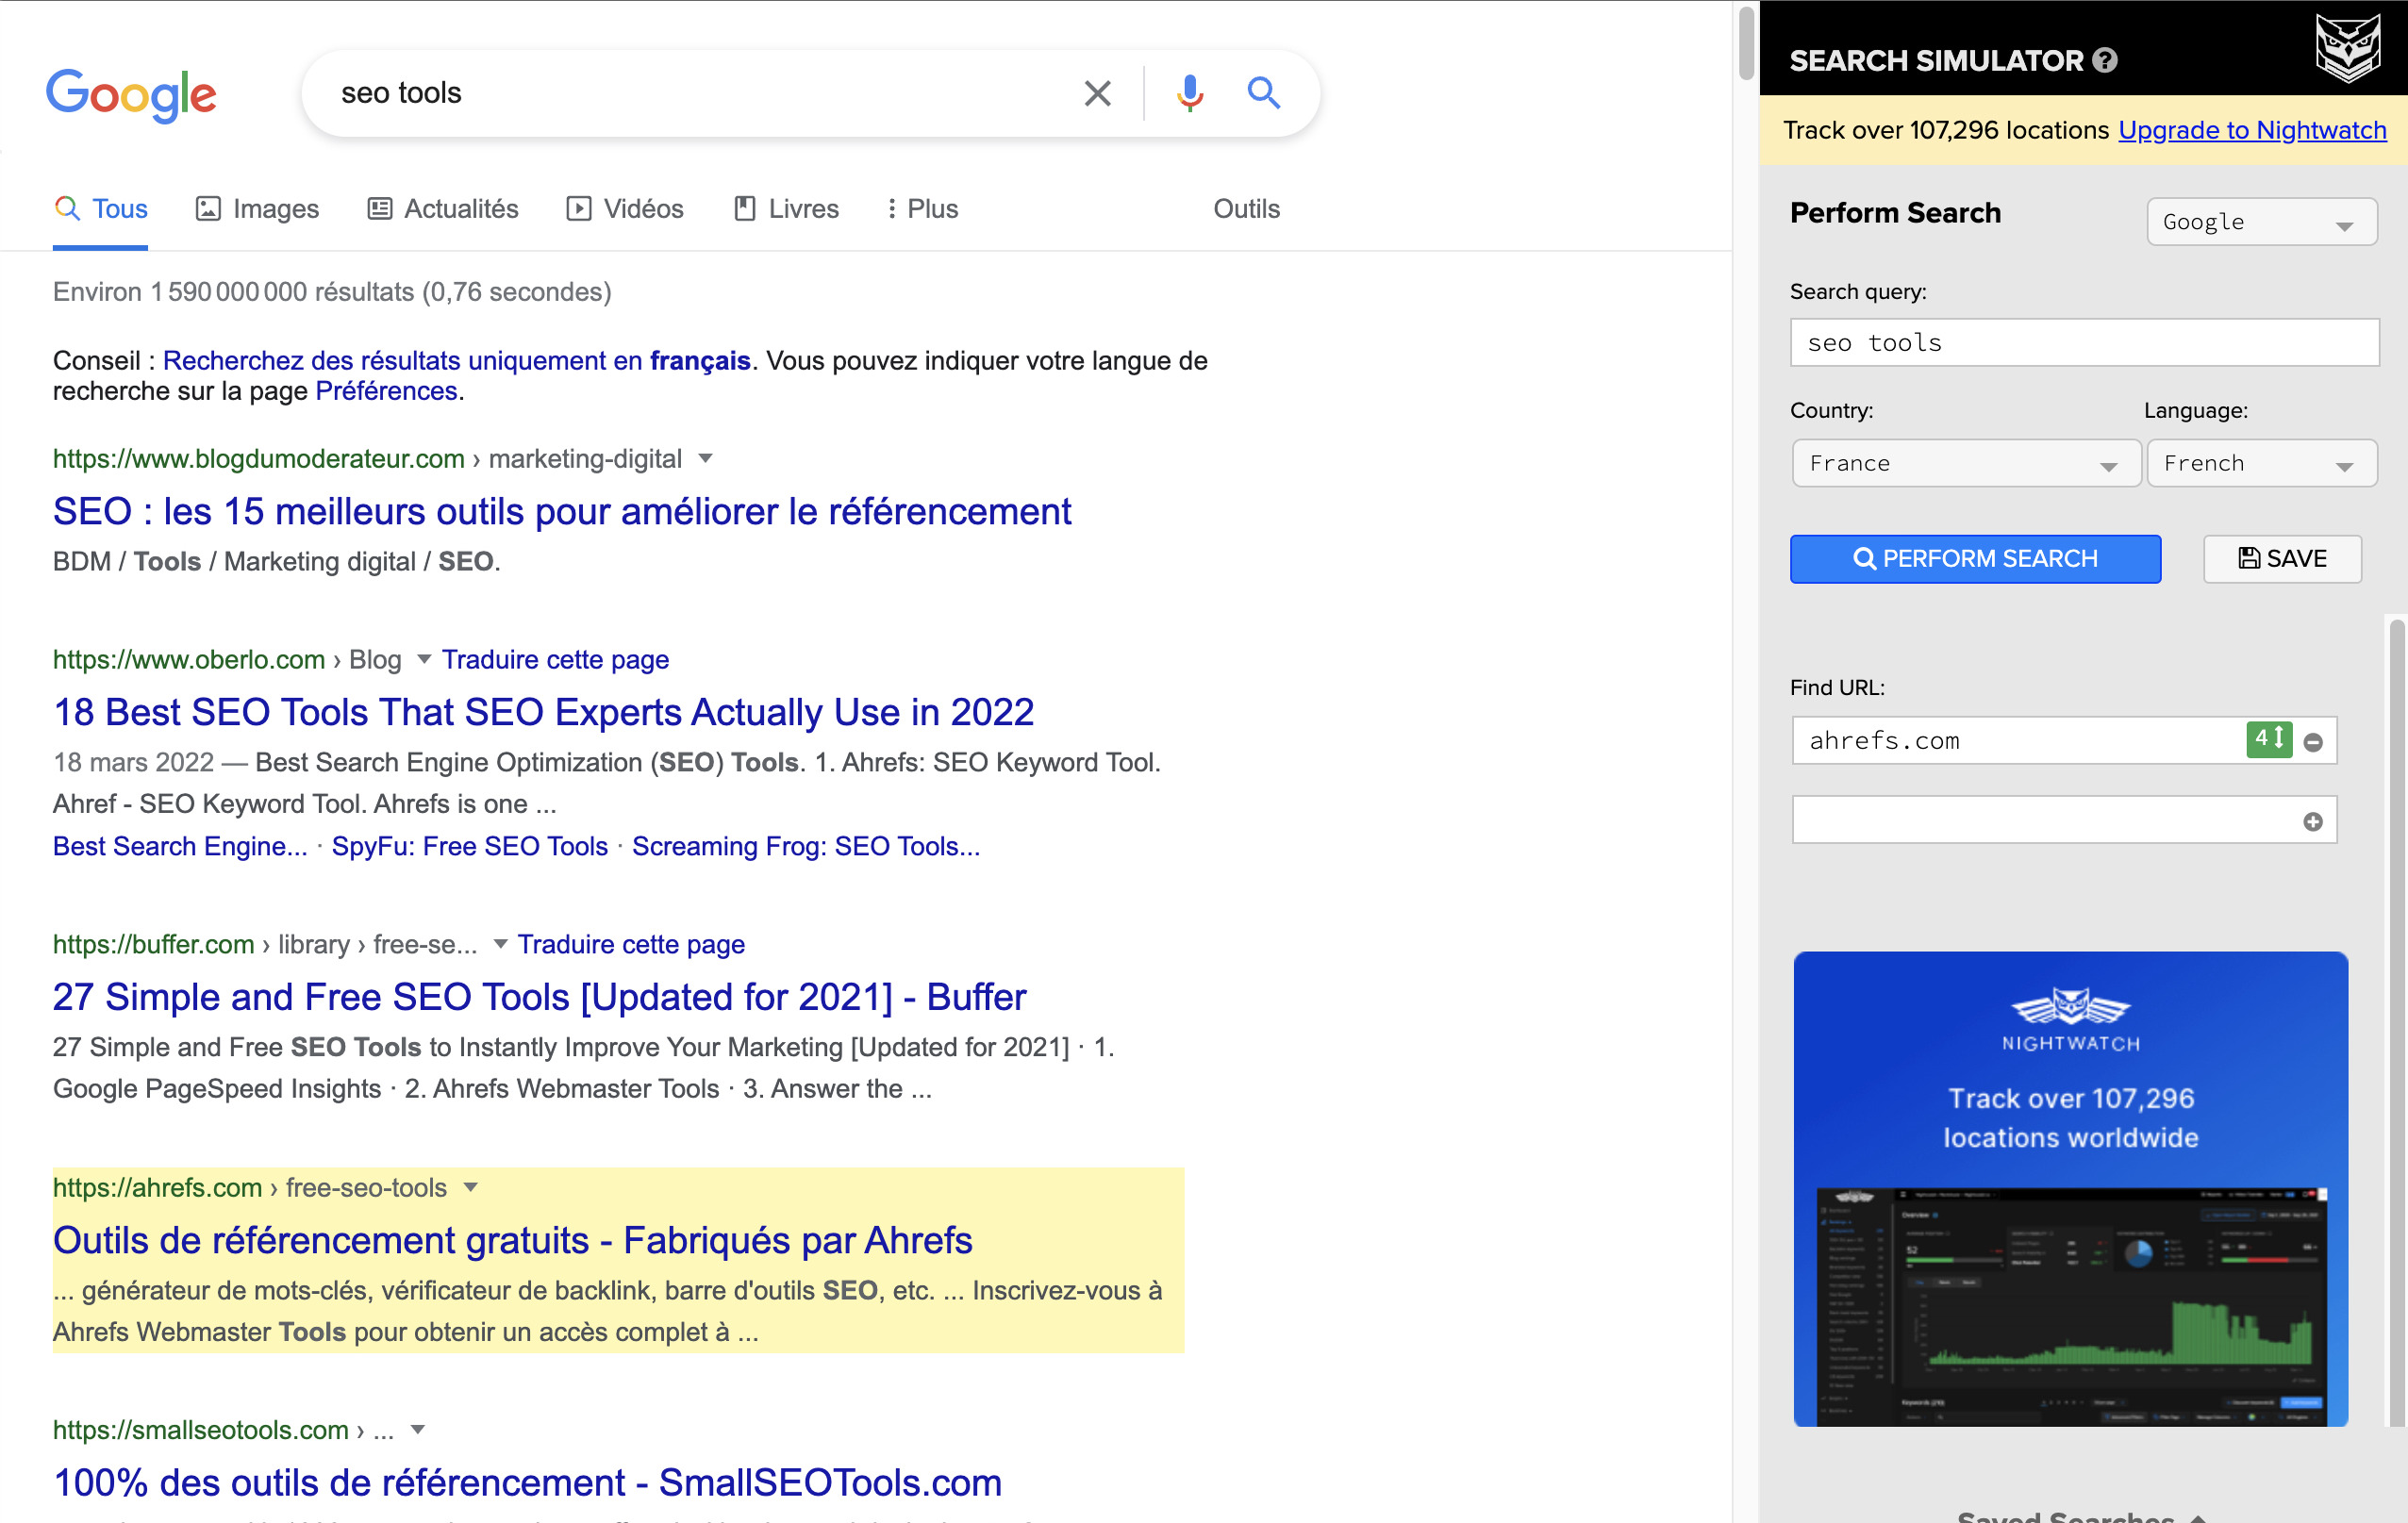Expand the Ahrefs free-seo-tools result dropdown arrow
This screenshot has height=1523, width=2408.
471,1186
